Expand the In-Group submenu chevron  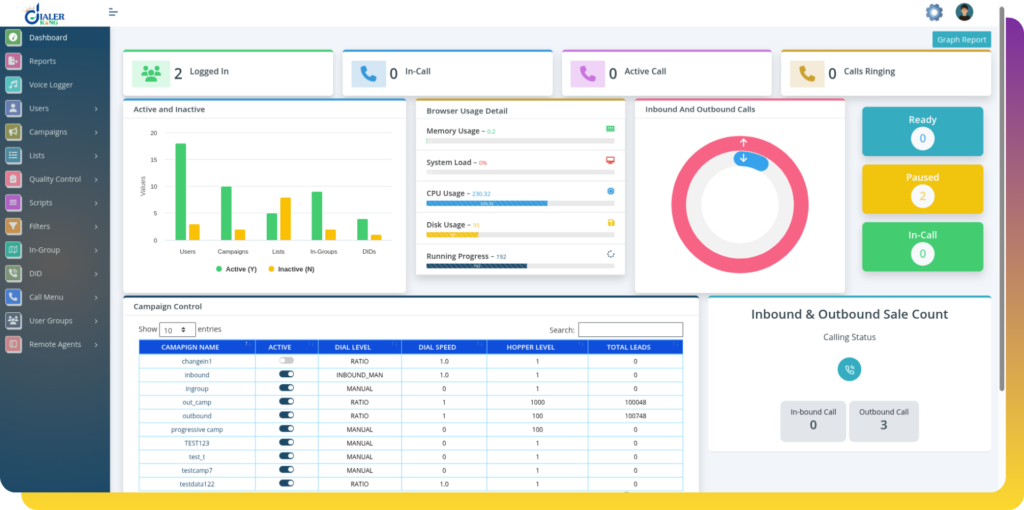(x=96, y=249)
